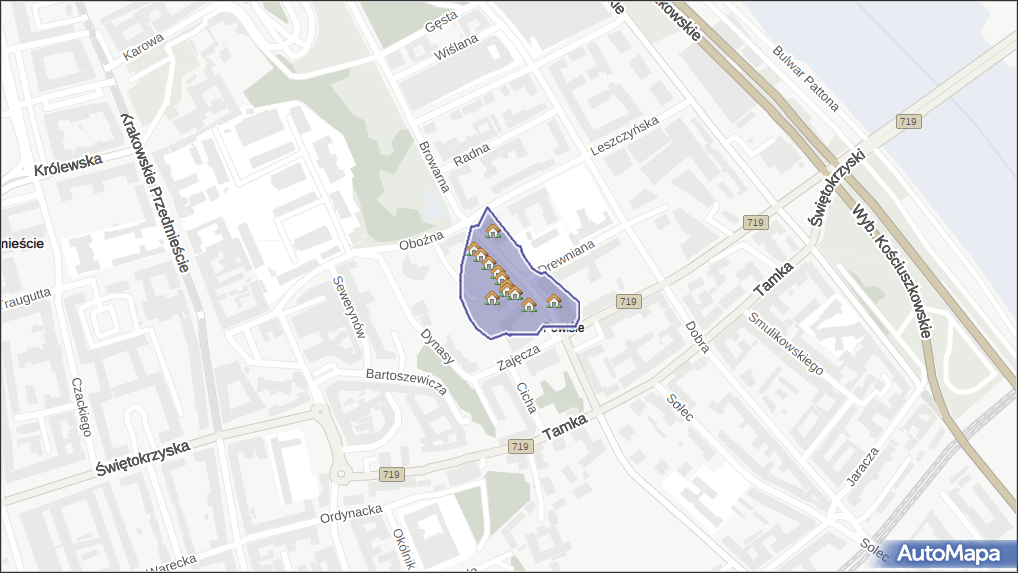The height and width of the screenshot is (573, 1018).
Task: Click the Bulwar Pattona label by the river
Action: 806,78
